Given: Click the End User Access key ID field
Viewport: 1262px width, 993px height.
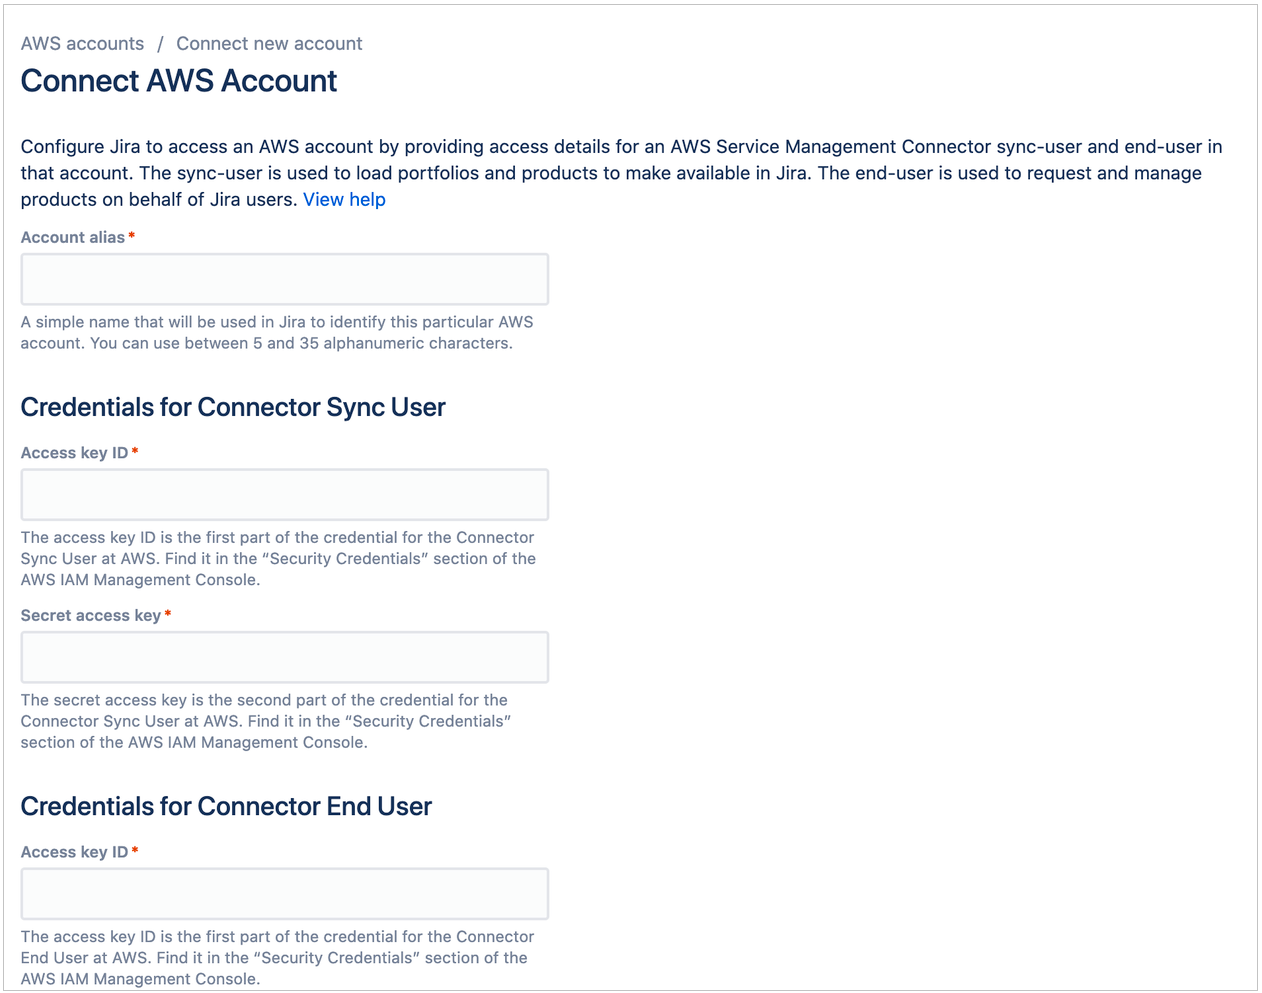Looking at the screenshot, I should [x=284, y=893].
